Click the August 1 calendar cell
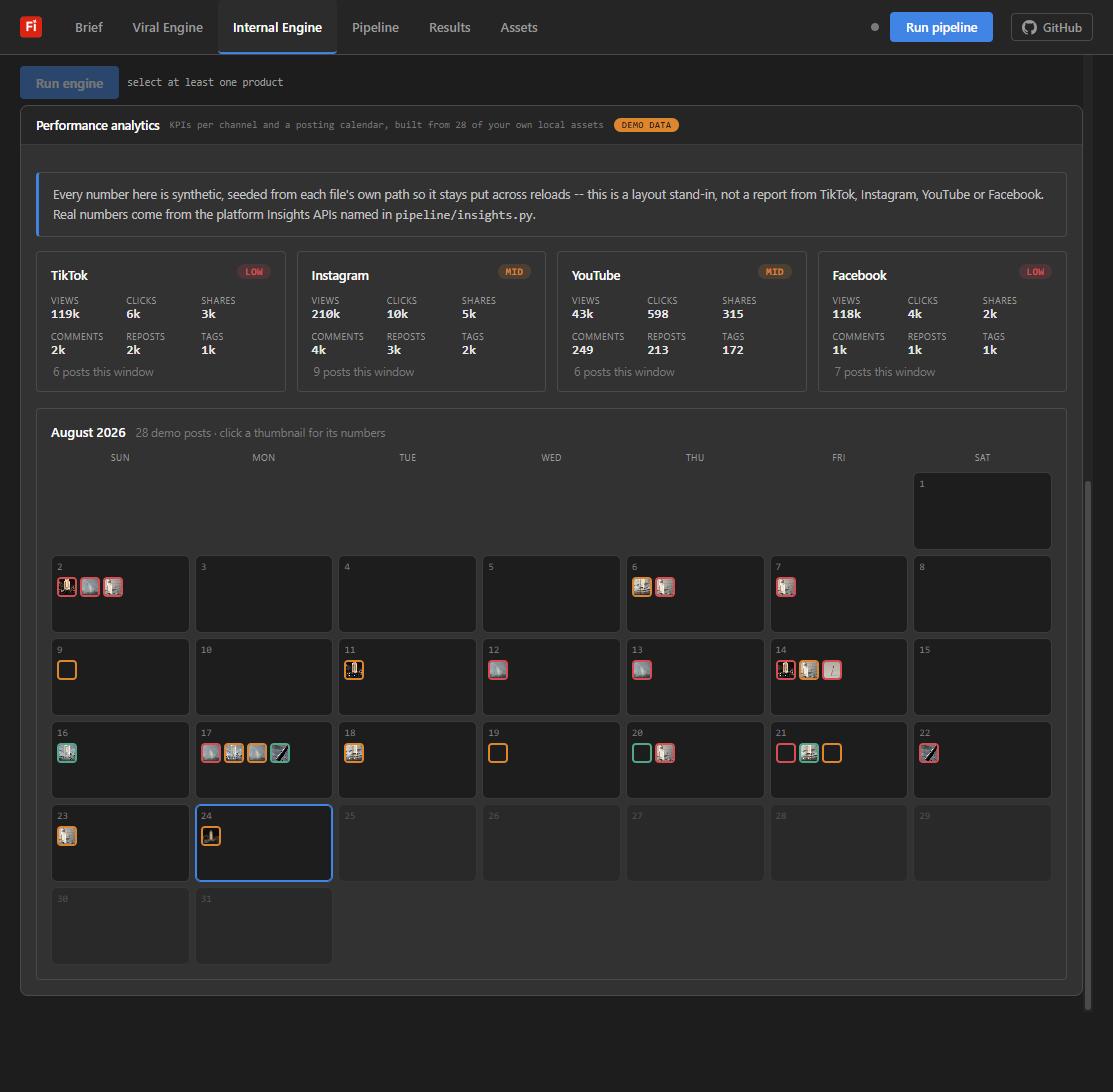The width and height of the screenshot is (1113, 1092). [982, 511]
